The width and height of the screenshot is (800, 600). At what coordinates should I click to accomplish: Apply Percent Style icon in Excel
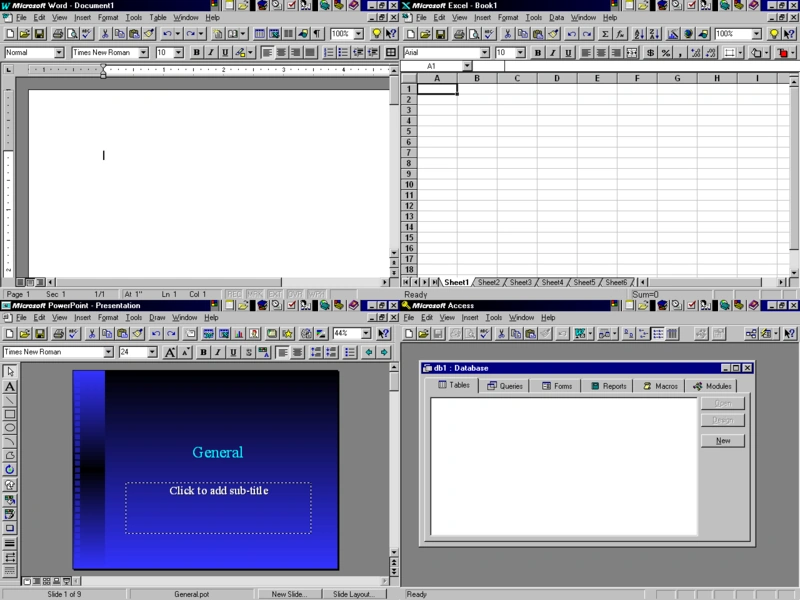click(665, 53)
